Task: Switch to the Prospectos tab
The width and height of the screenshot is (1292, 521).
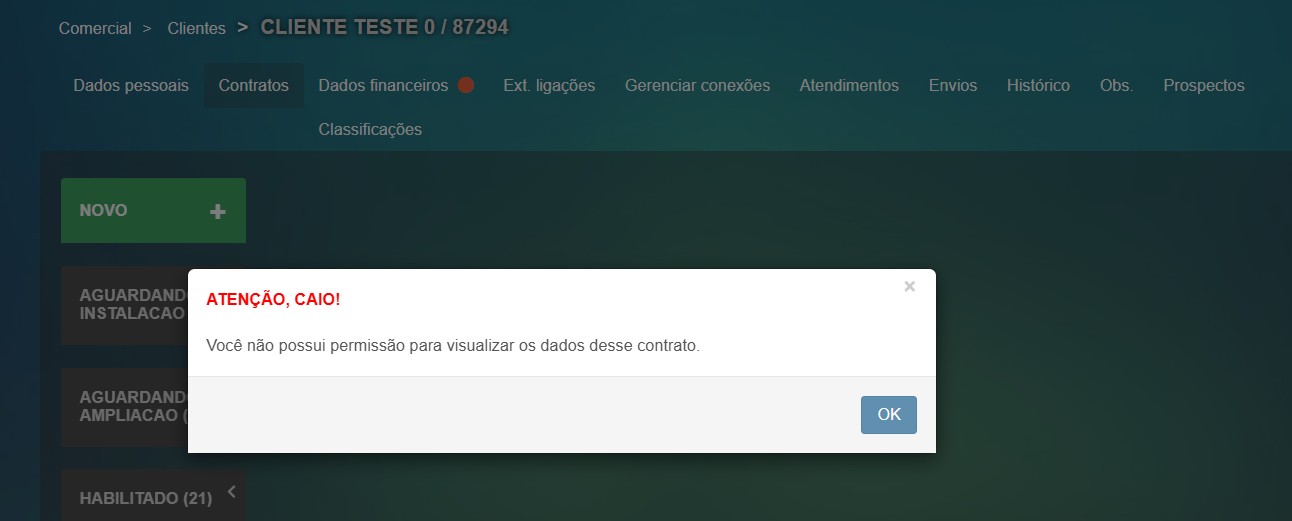Action: [x=1204, y=86]
